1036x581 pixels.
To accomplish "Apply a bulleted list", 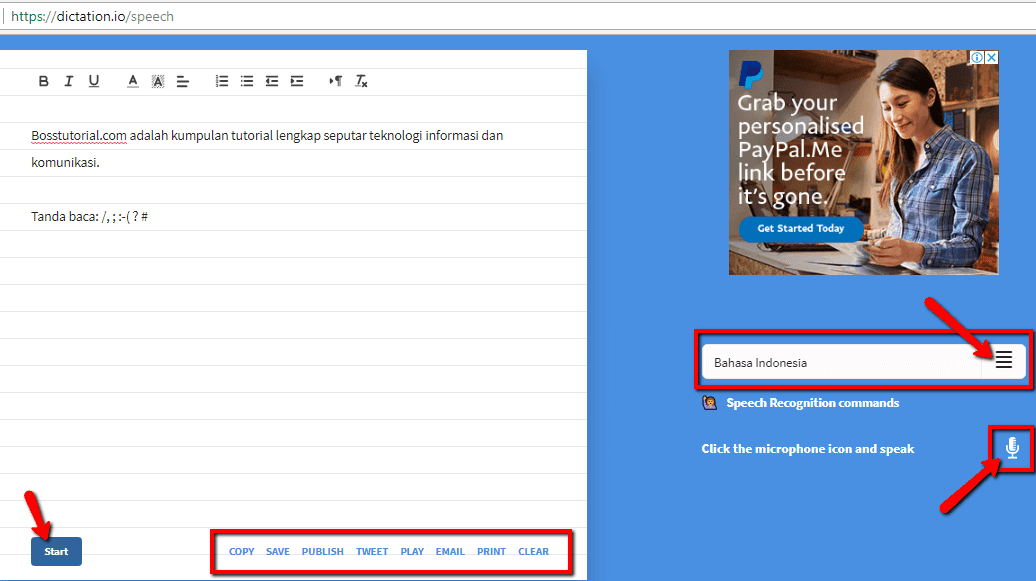I will (246, 81).
